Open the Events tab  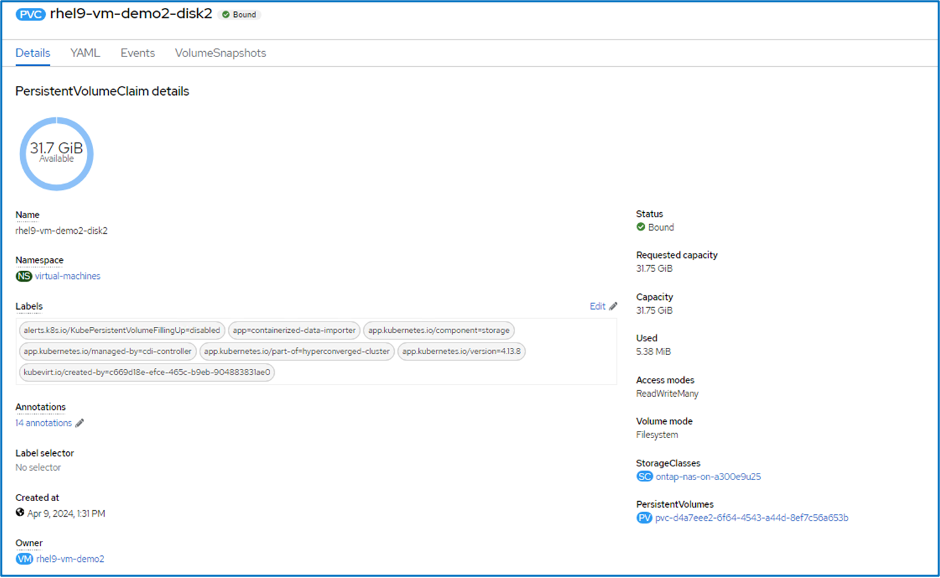coord(137,53)
